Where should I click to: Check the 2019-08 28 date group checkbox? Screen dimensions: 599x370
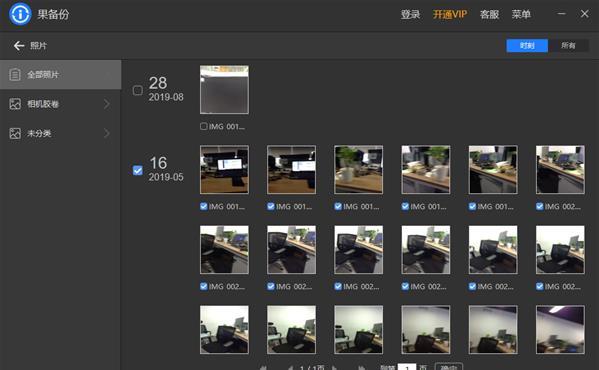(x=138, y=90)
